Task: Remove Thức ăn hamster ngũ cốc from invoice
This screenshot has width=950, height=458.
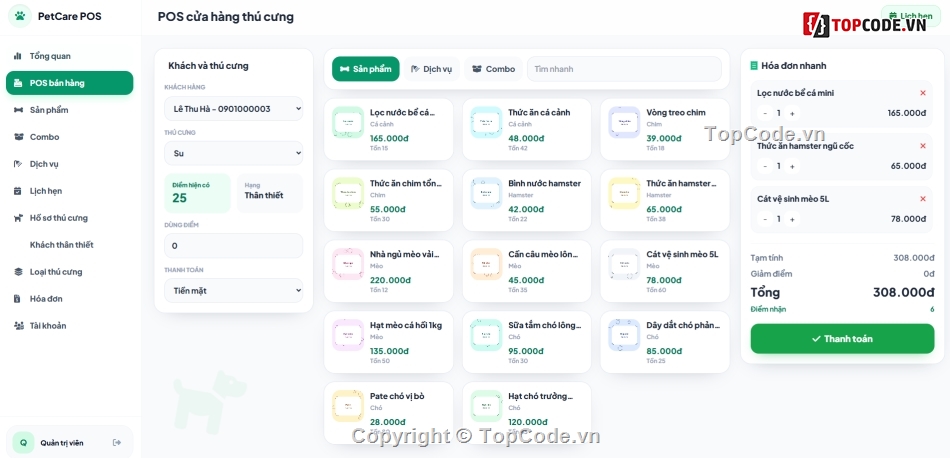Action: (x=923, y=145)
